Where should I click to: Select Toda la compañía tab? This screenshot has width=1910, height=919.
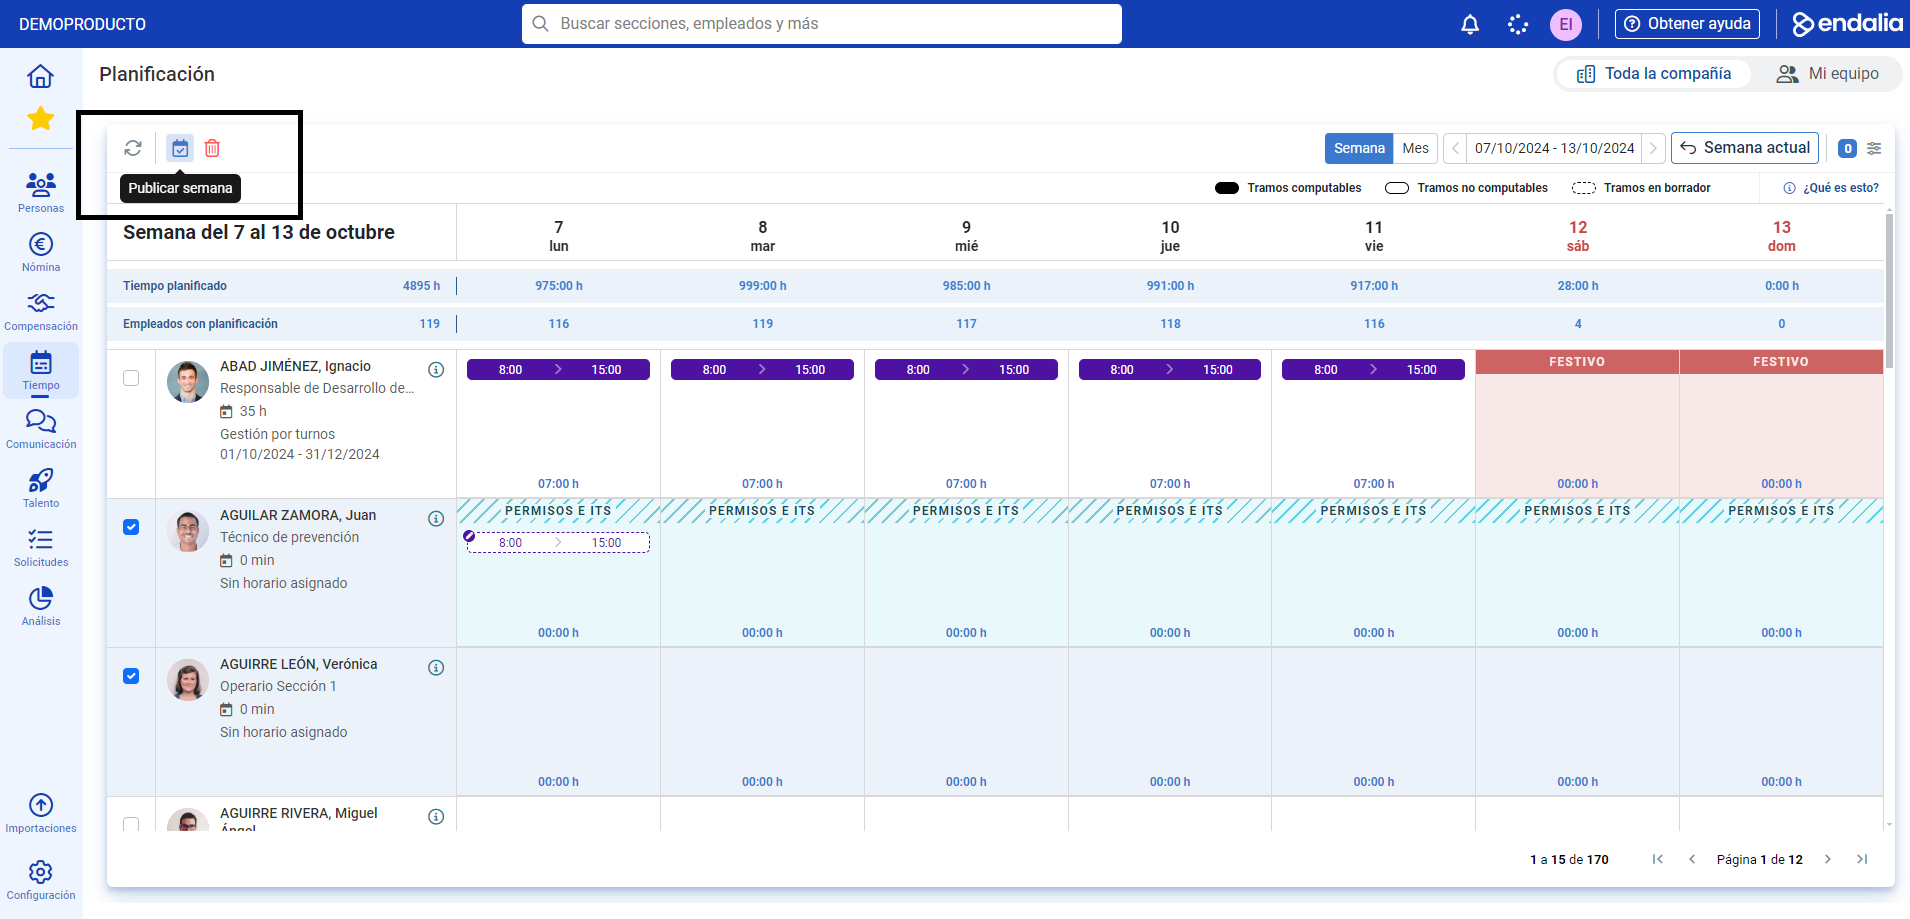(1654, 74)
